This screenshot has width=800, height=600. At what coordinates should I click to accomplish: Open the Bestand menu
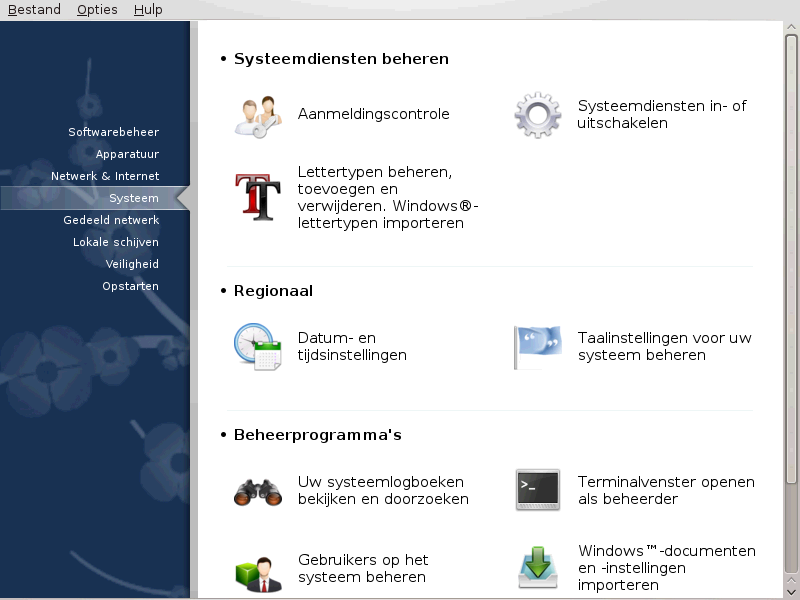click(x=34, y=9)
